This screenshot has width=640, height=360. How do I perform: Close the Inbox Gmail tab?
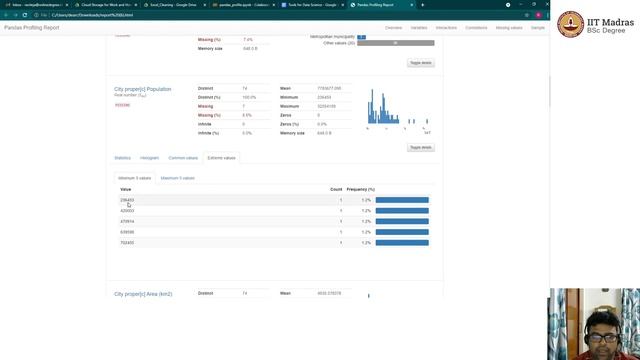click(x=67, y=5)
